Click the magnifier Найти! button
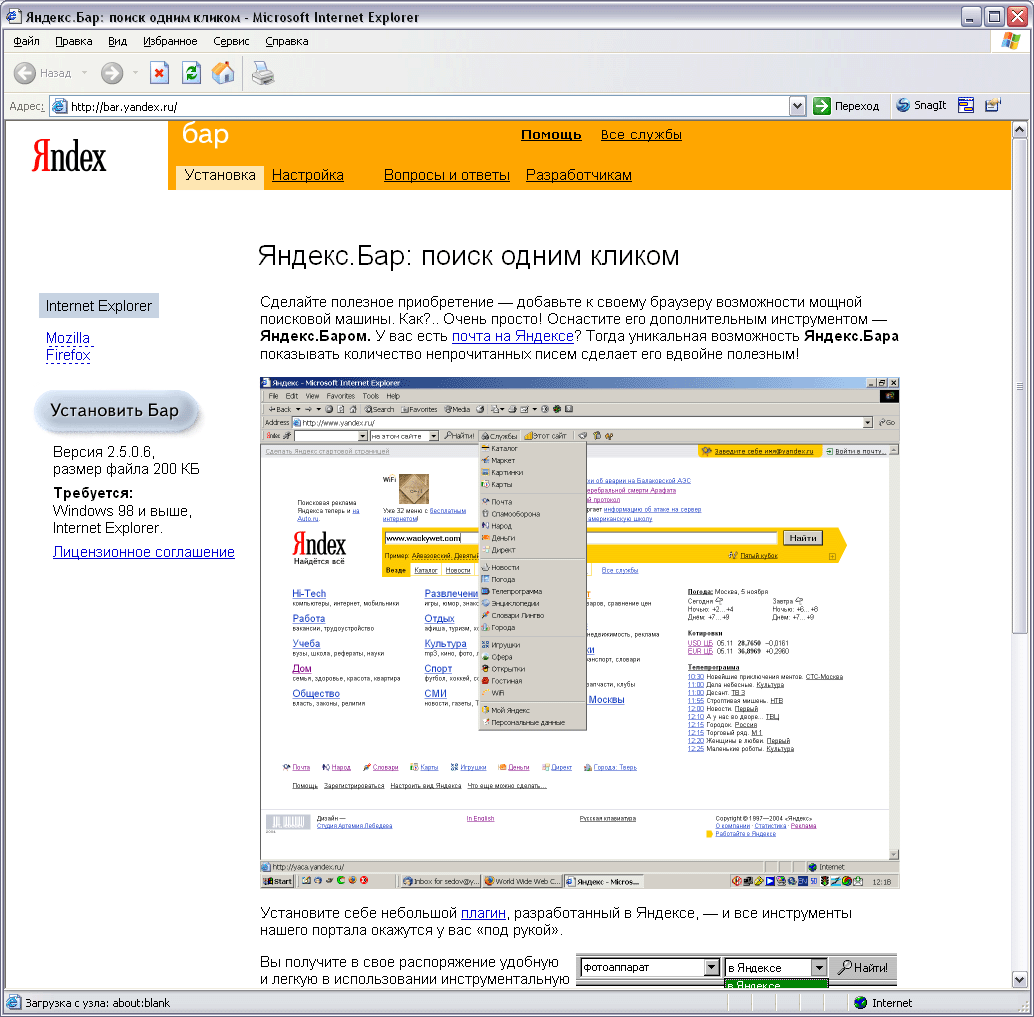Viewport: 1034px width, 1017px height. click(x=863, y=968)
